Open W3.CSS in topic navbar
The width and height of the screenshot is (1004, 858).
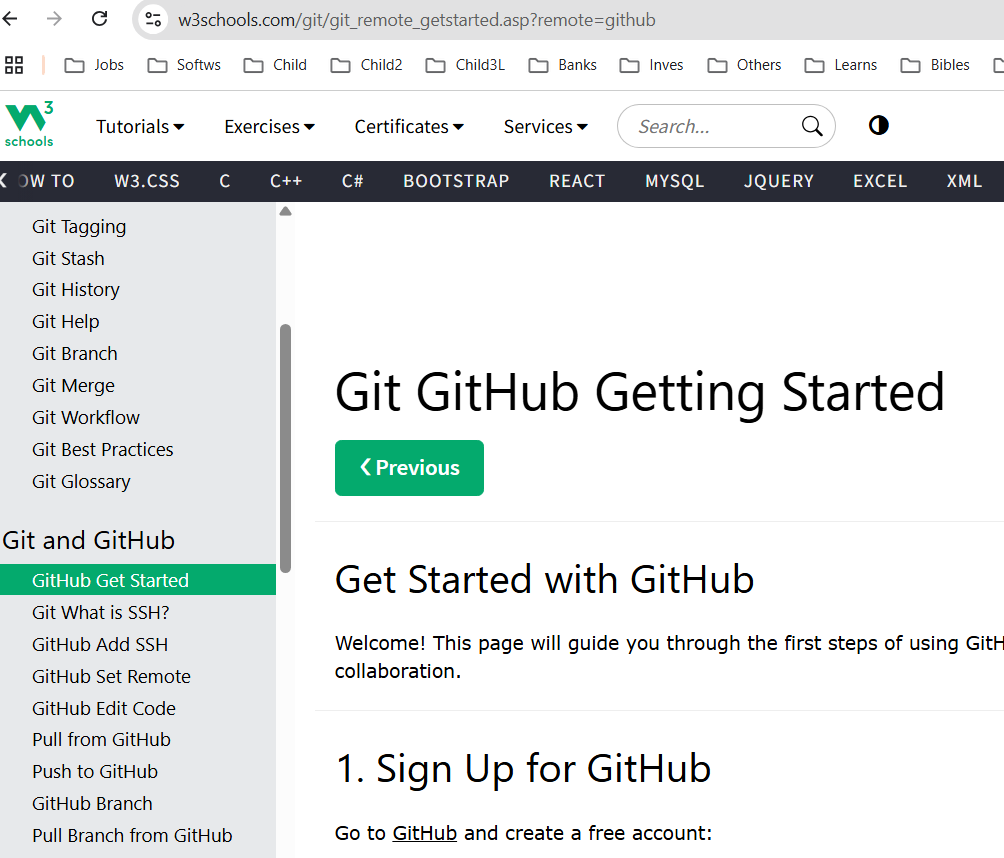(x=147, y=181)
